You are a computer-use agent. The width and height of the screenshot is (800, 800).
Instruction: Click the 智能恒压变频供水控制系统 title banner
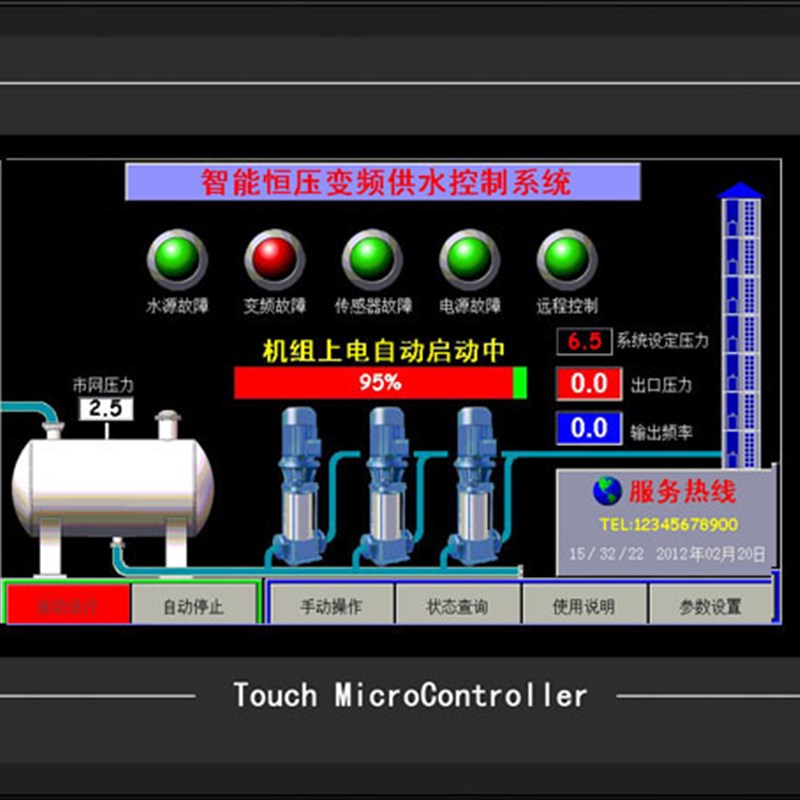click(383, 182)
